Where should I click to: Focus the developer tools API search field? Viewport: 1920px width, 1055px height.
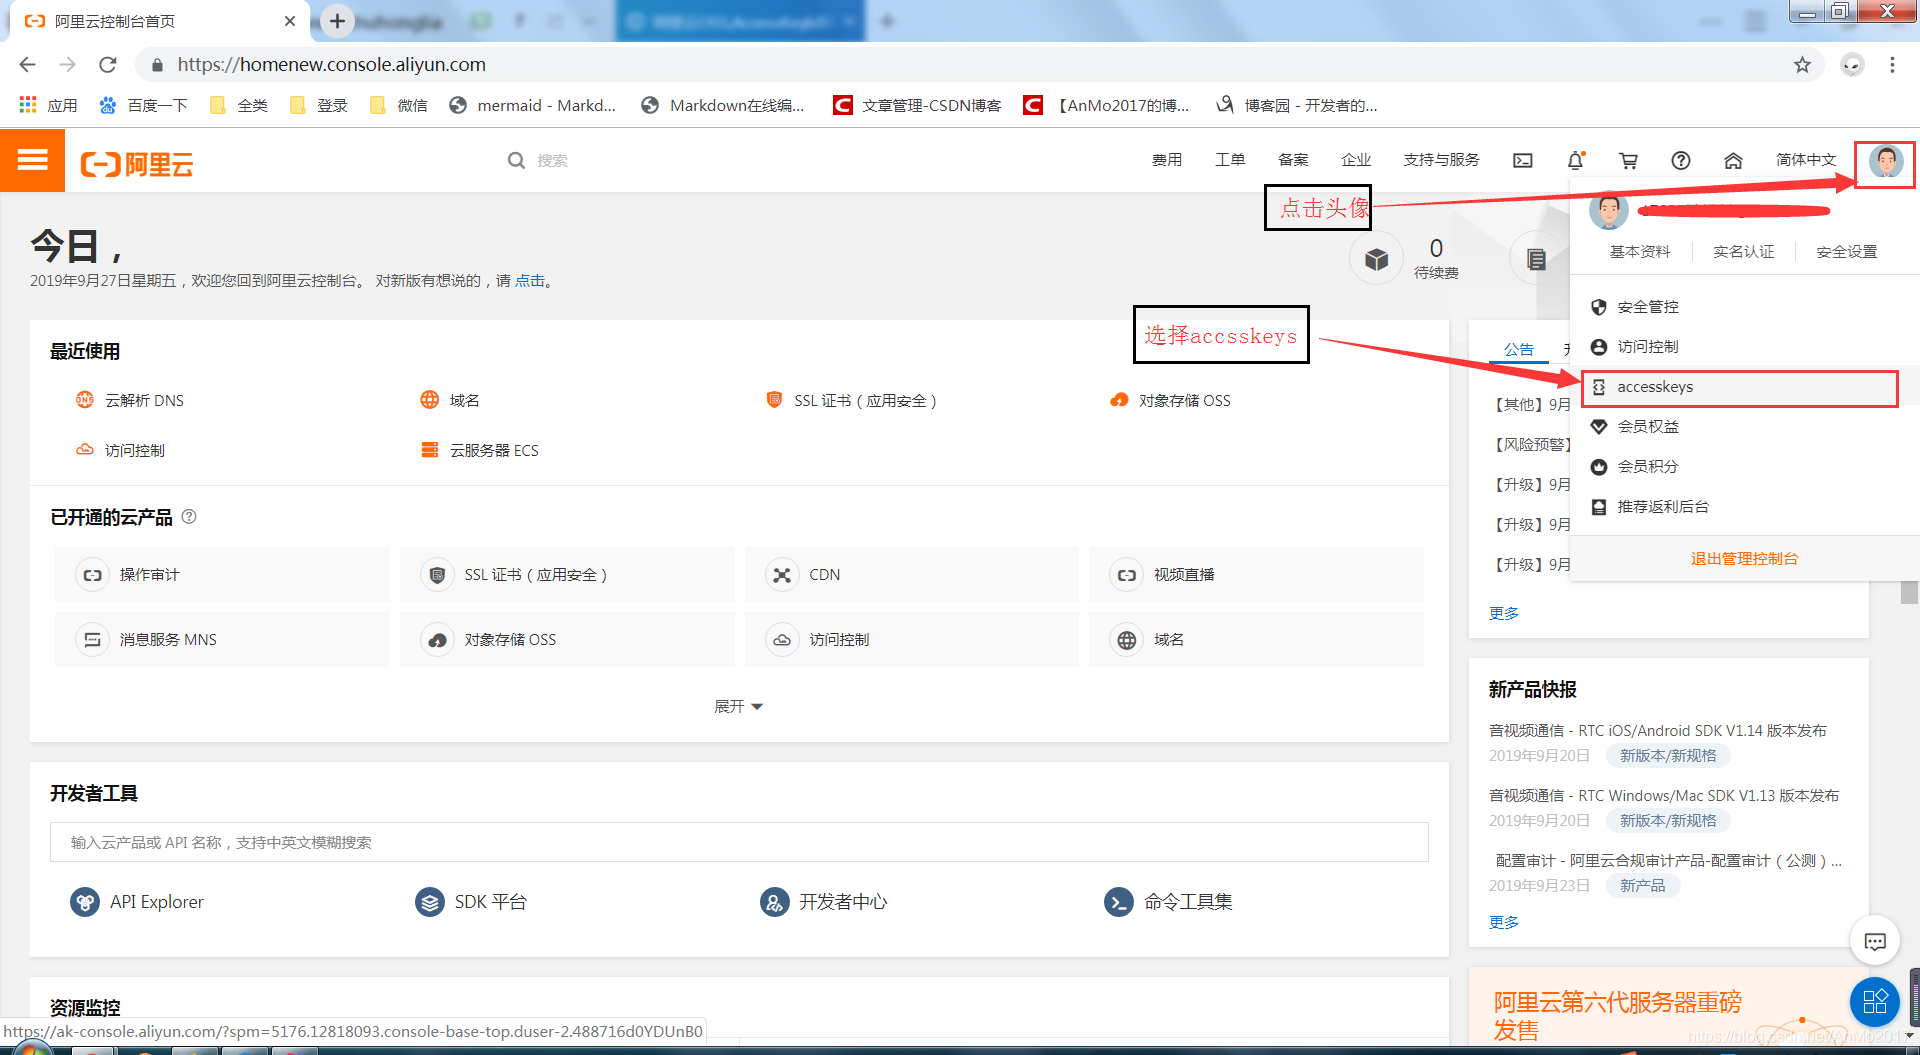(x=739, y=842)
